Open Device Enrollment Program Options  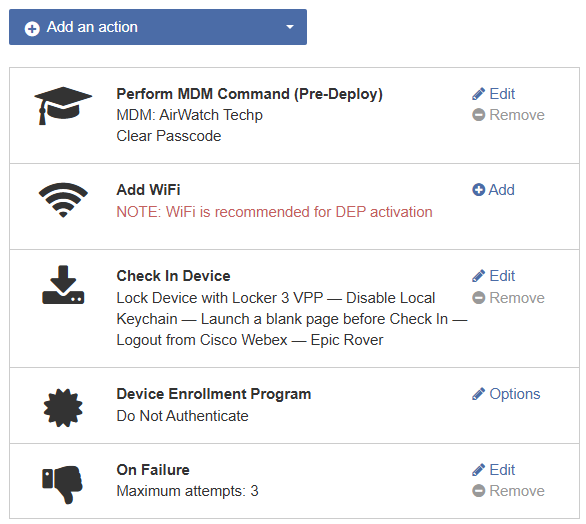[506, 394]
